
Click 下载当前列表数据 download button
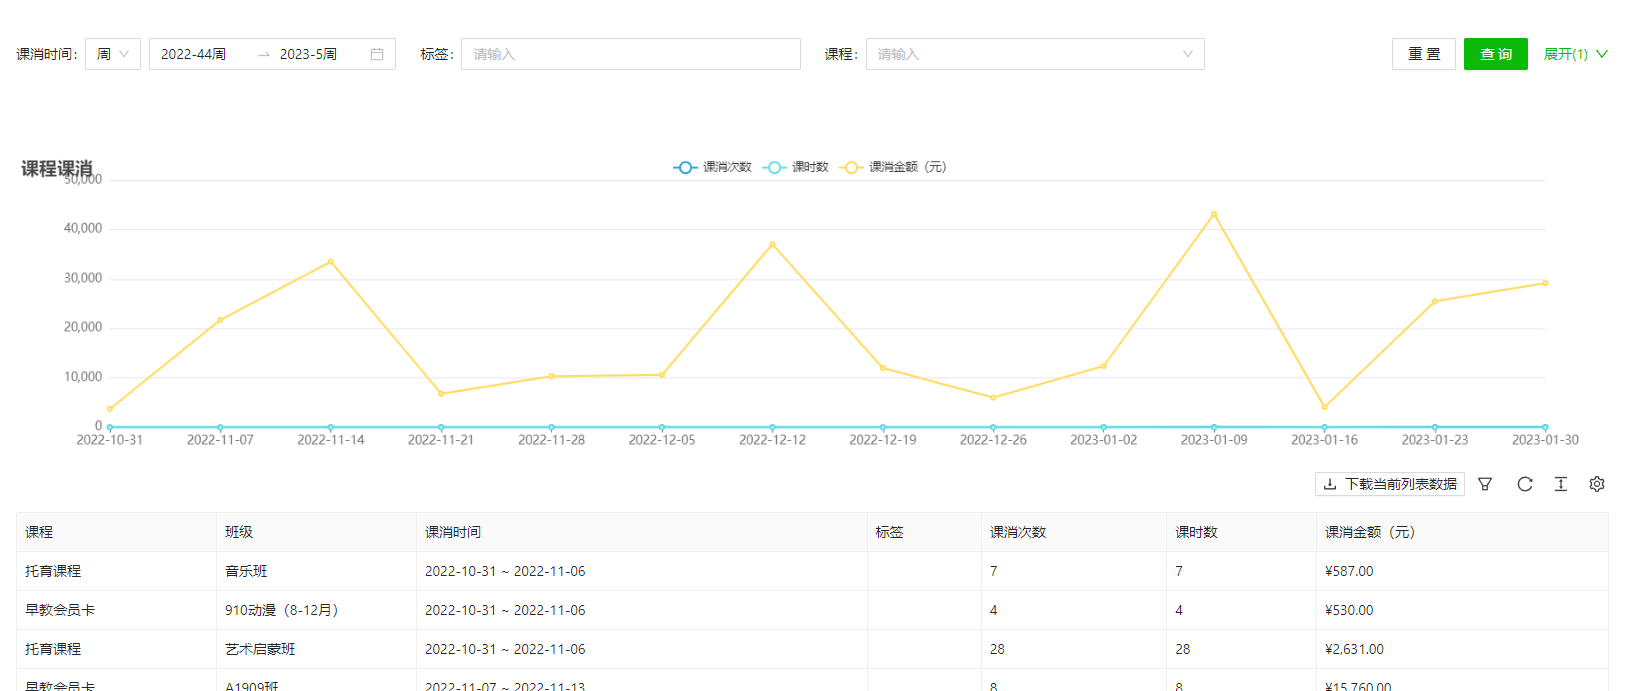[1389, 484]
